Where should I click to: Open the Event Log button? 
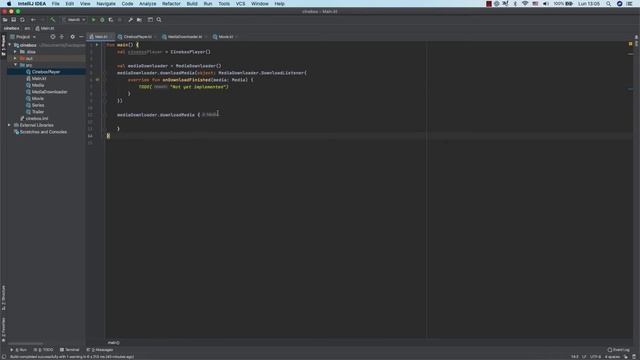618,350
